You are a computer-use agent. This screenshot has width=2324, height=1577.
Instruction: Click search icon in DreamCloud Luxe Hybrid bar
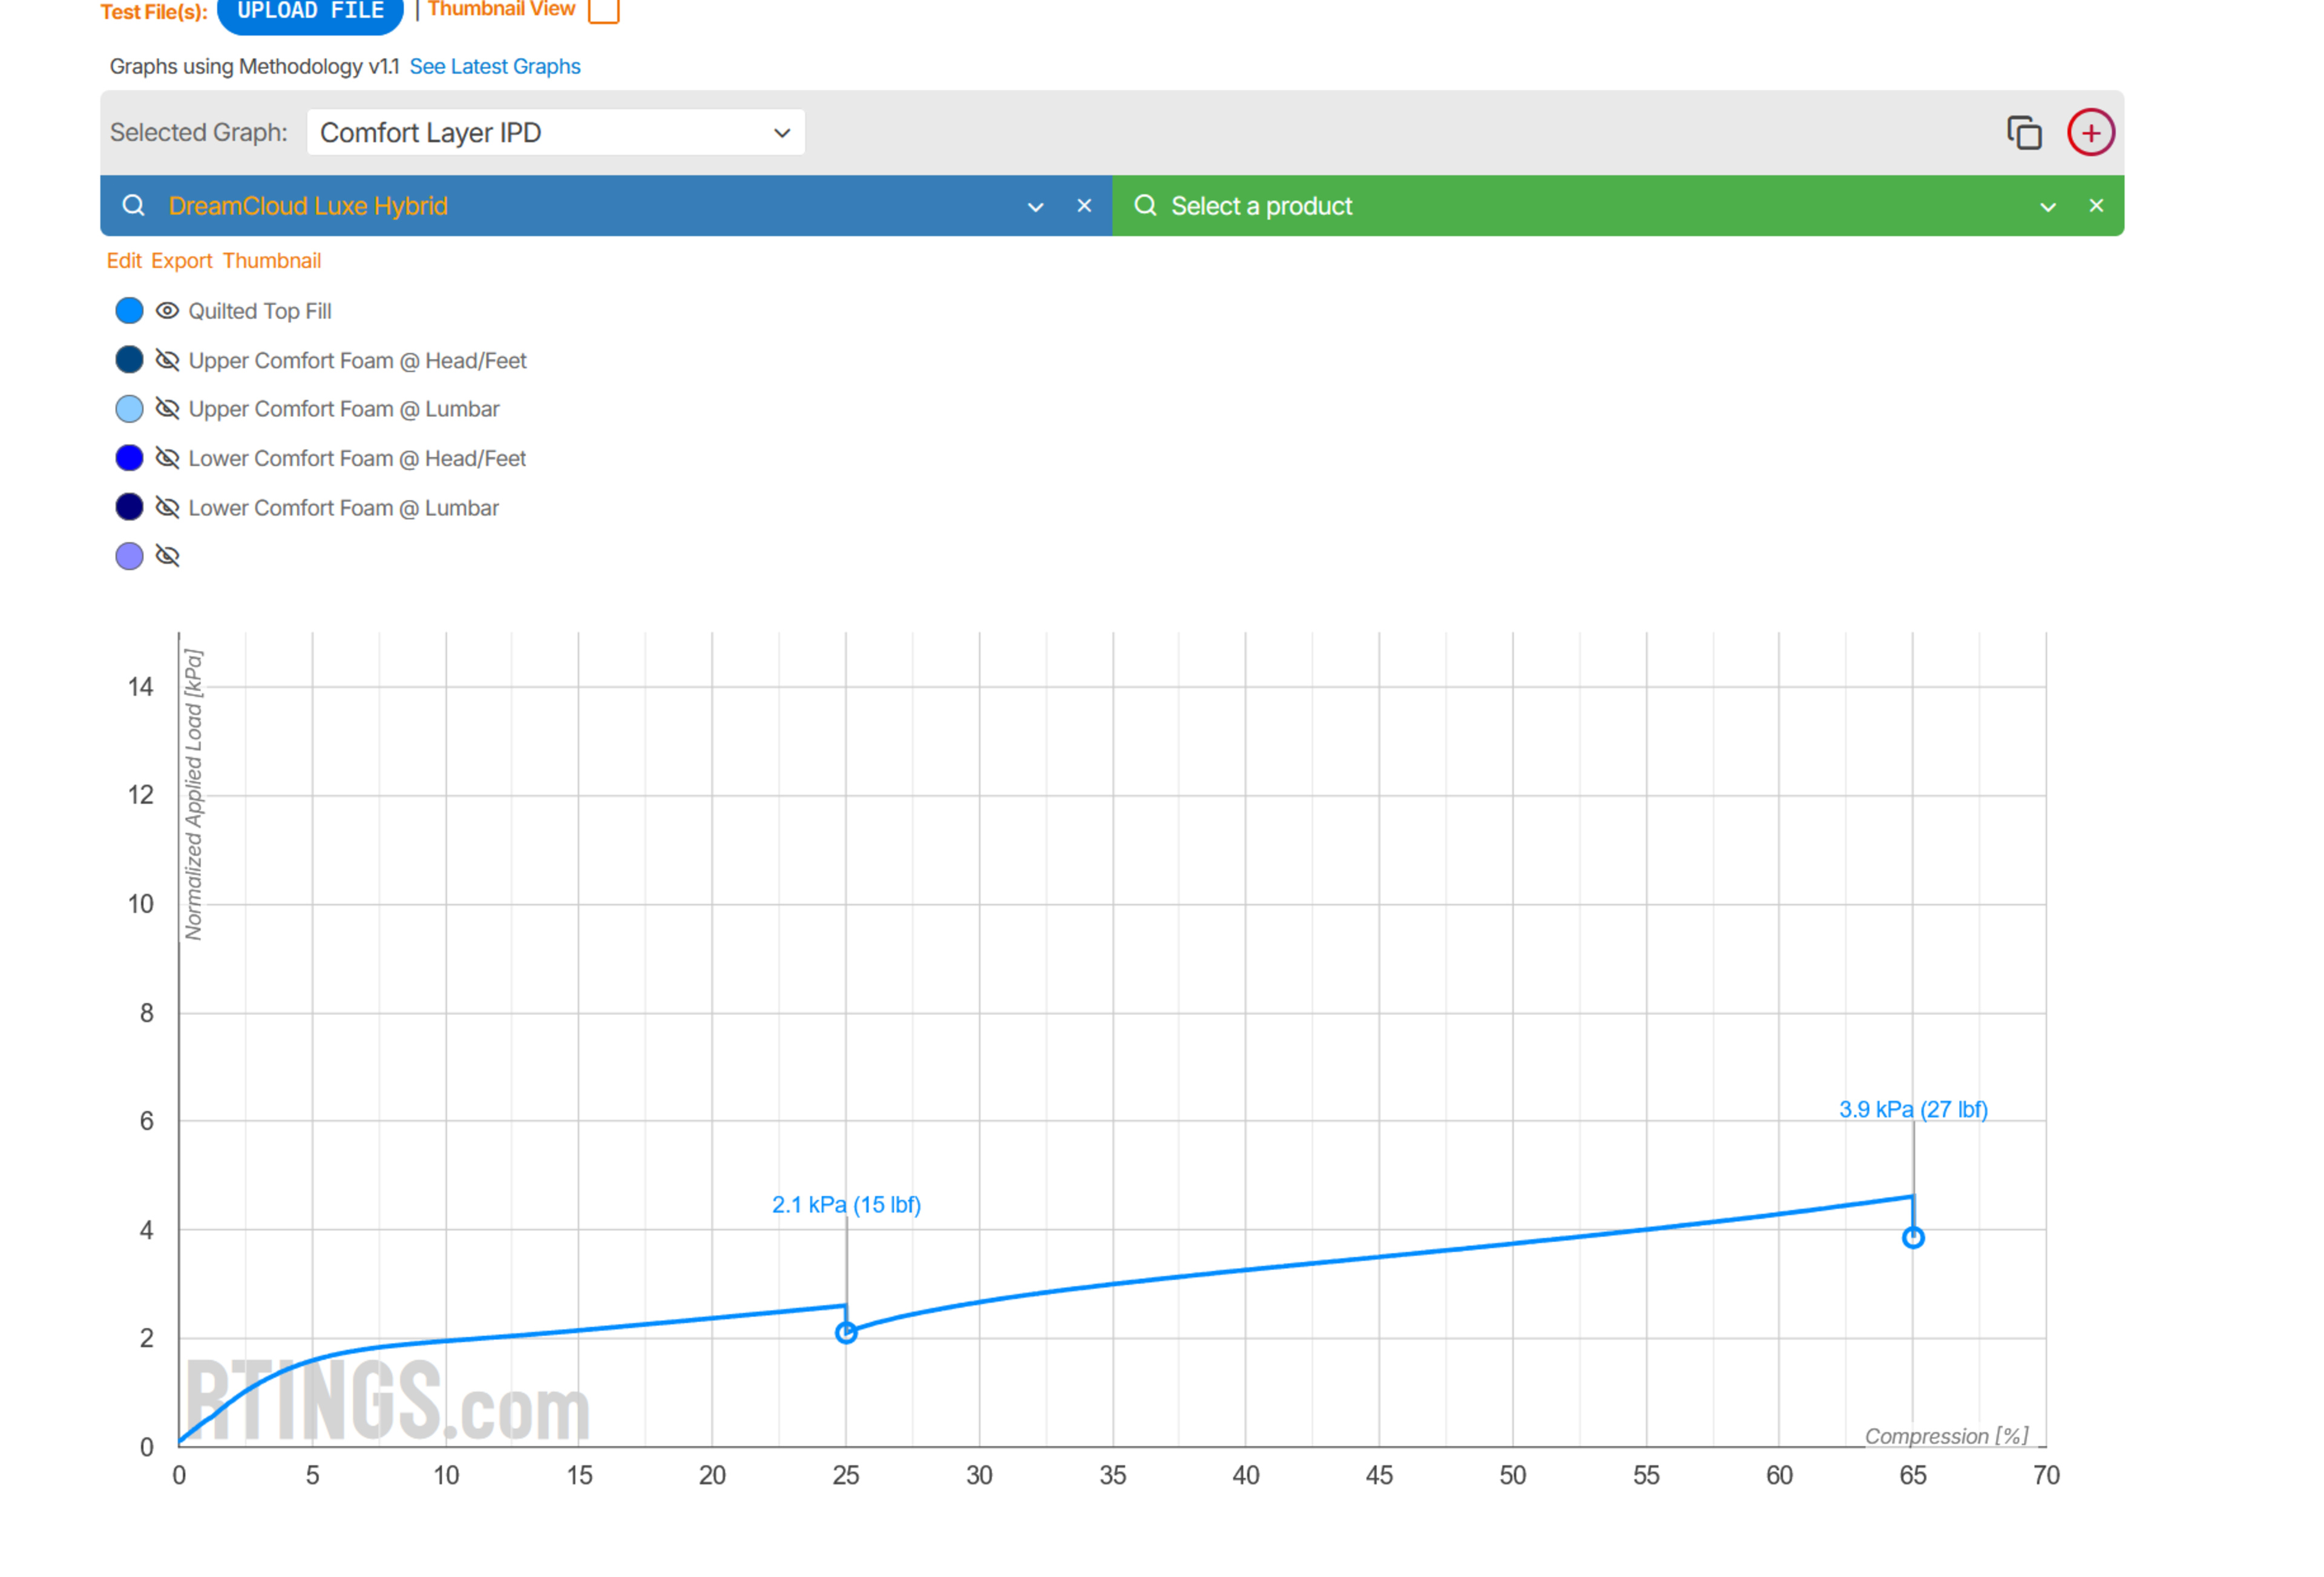tap(133, 206)
